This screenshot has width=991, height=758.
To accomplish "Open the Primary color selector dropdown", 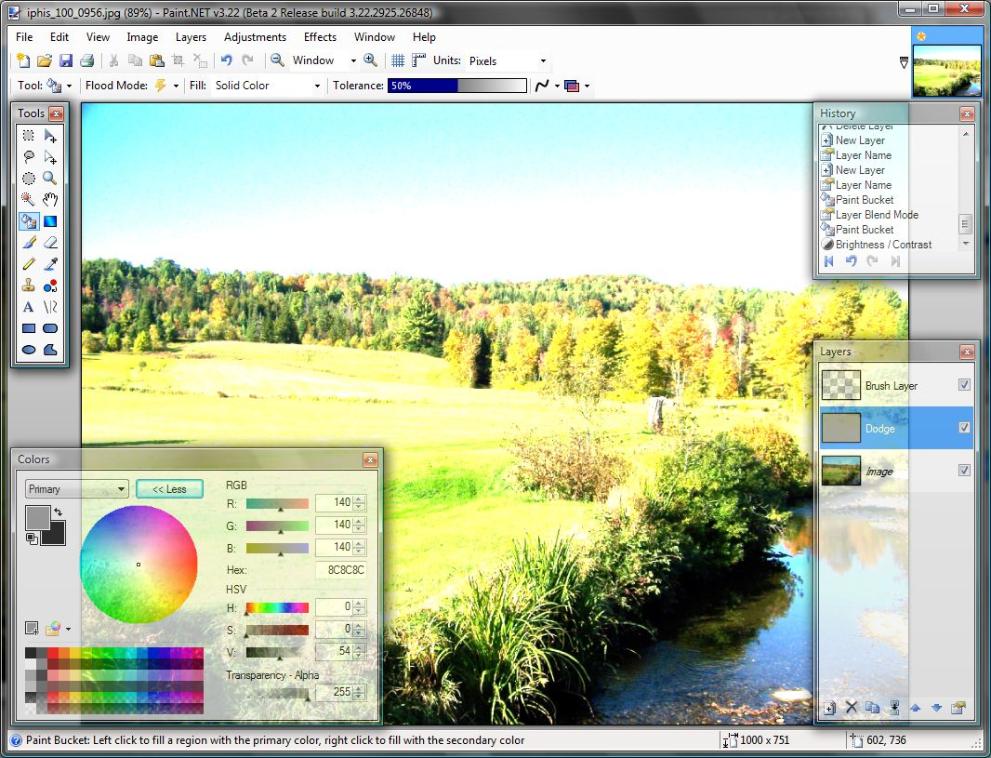I will 121,489.
